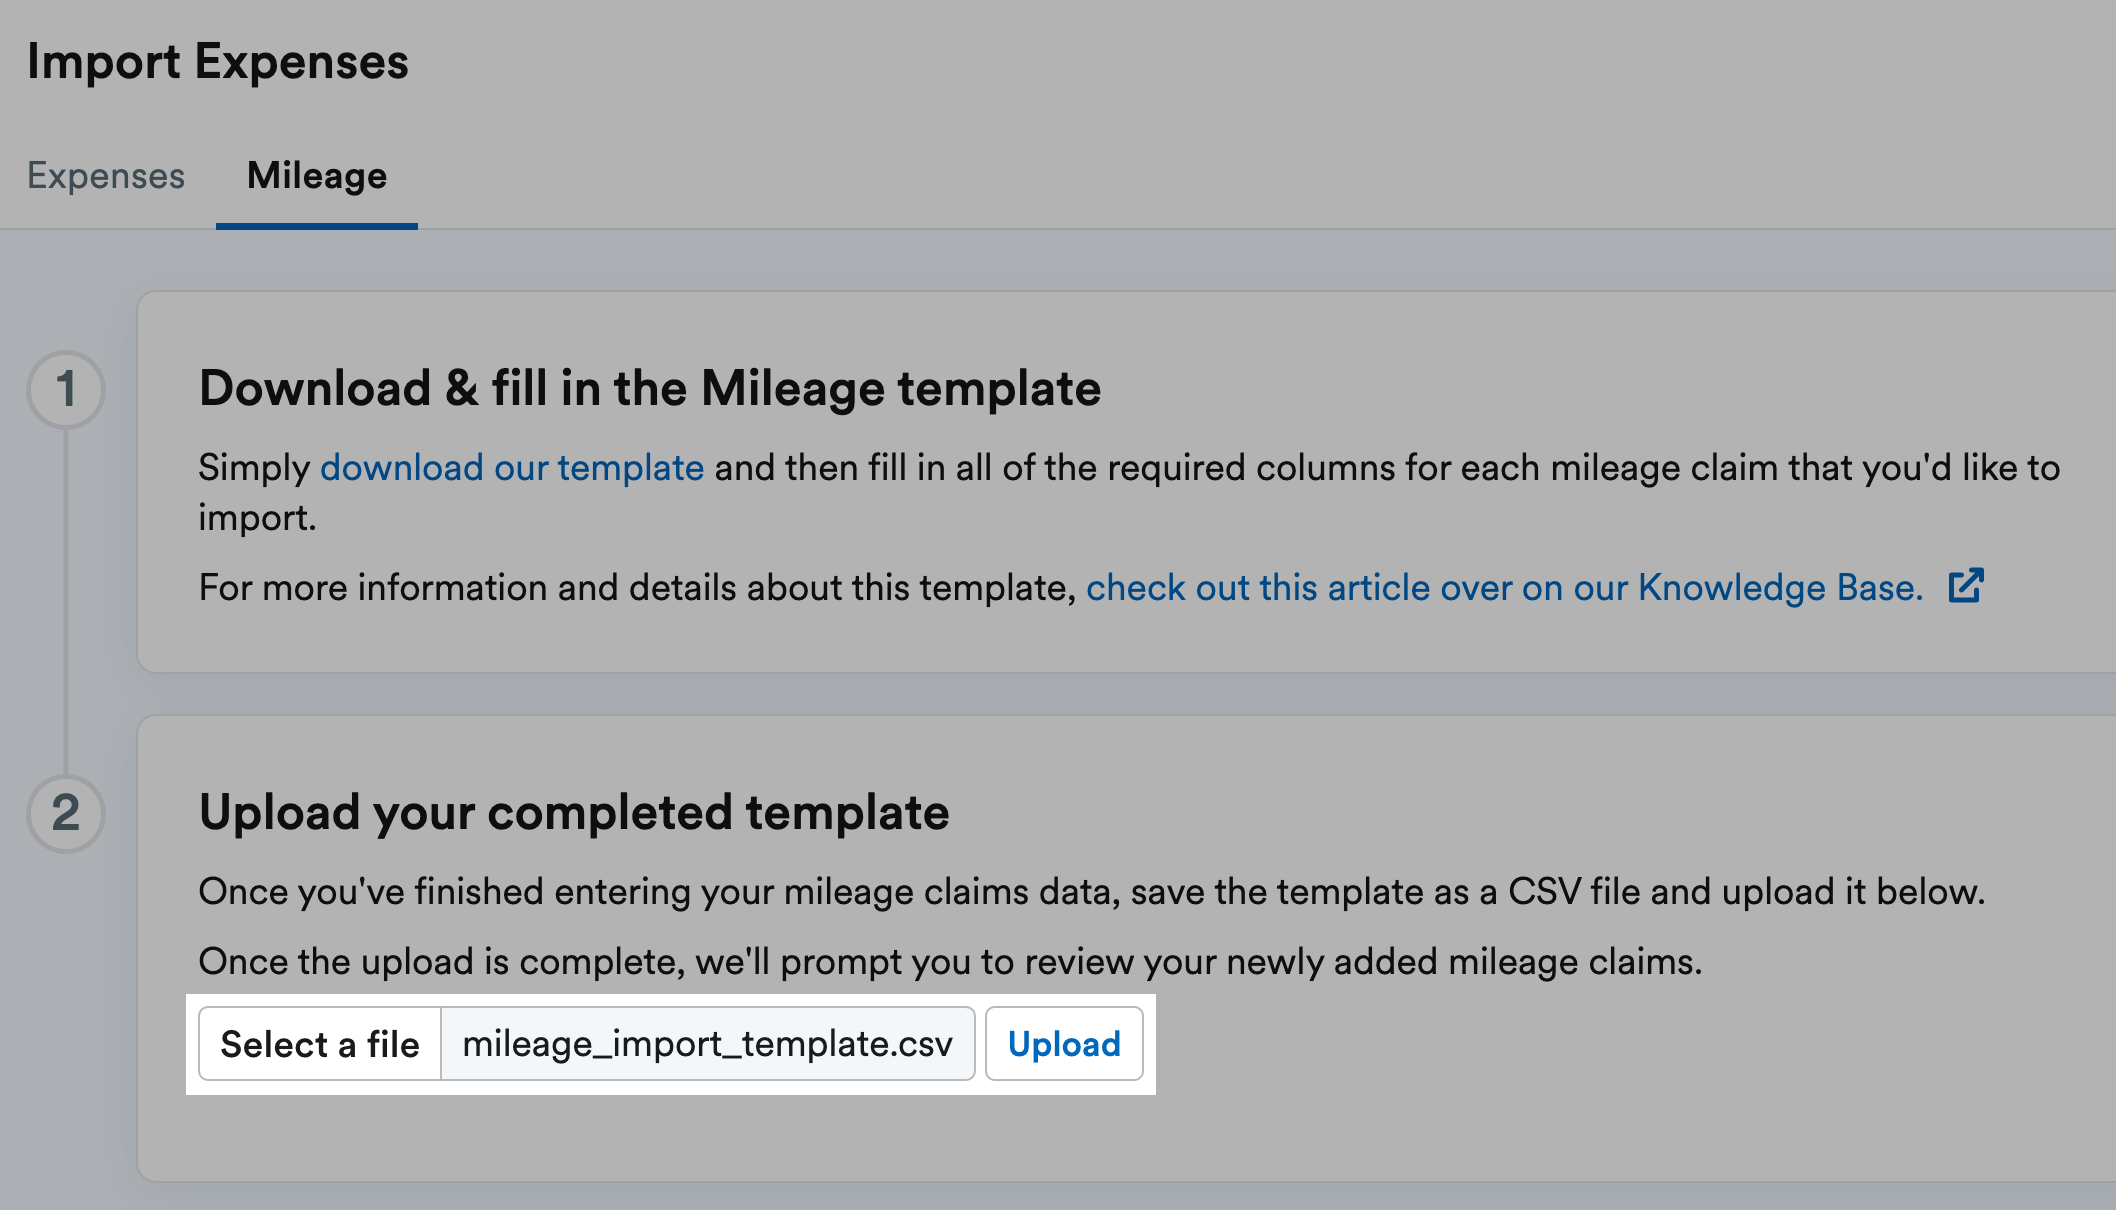The image size is (2116, 1210).
Task: Click the 'For more information and details' text
Action: (637, 588)
